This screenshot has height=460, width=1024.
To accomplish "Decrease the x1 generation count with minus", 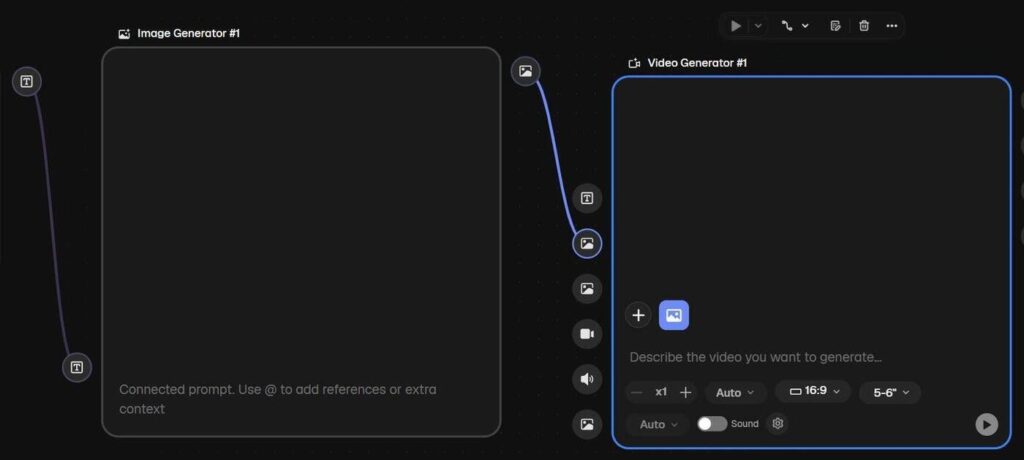I will tap(637, 393).
